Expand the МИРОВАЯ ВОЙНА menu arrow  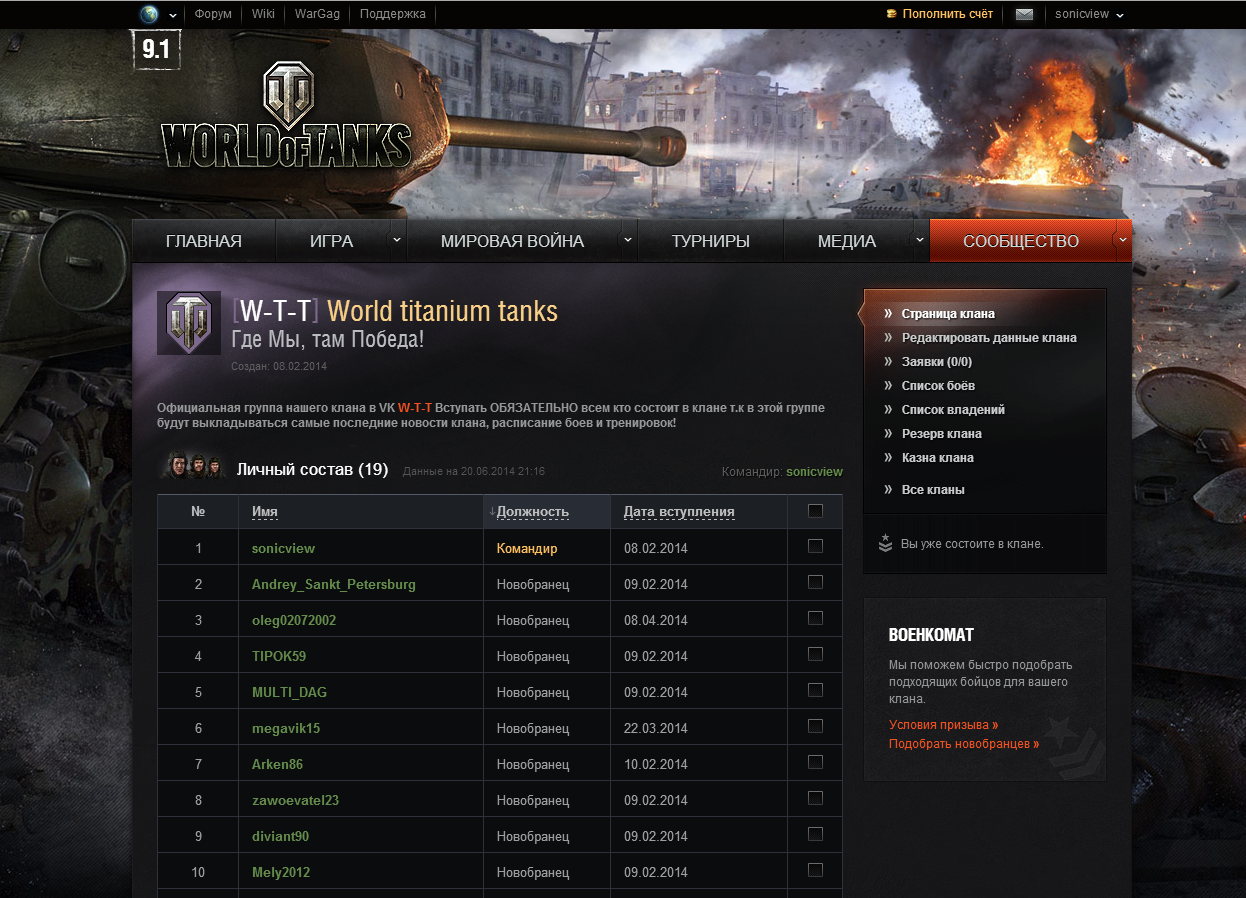tap(628, 240)
